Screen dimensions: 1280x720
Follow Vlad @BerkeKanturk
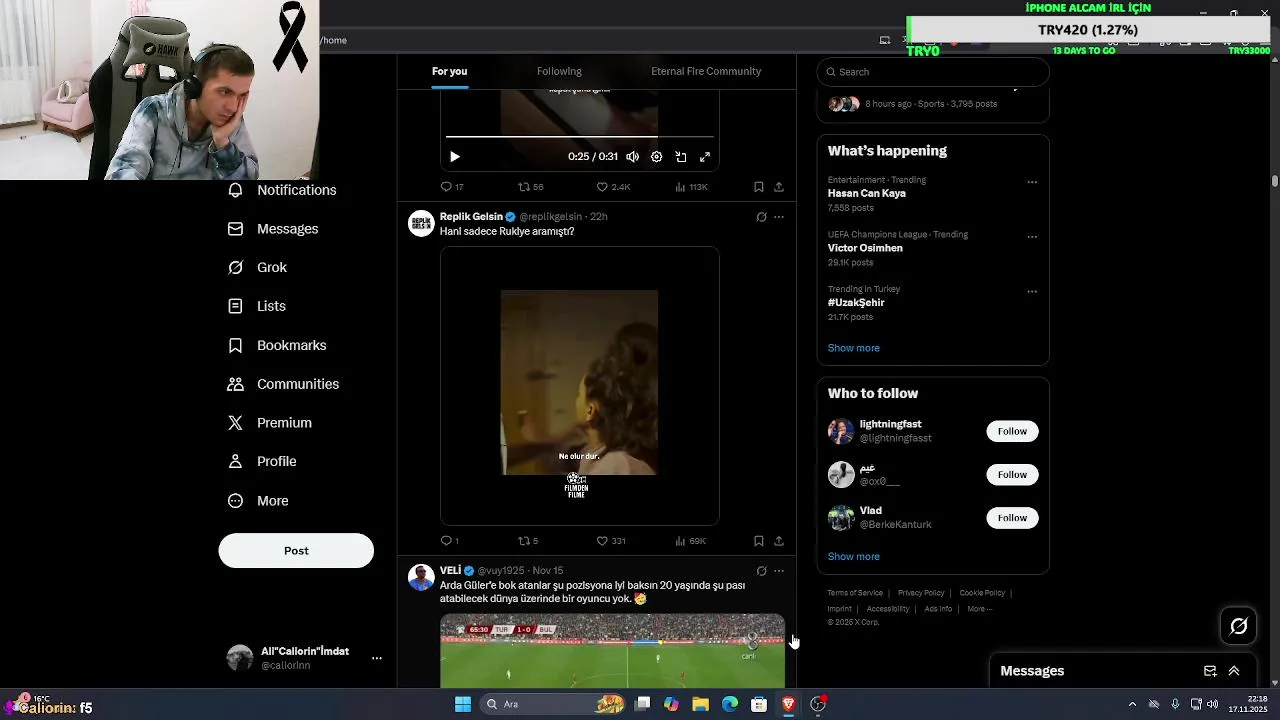tap(1012, 518)
